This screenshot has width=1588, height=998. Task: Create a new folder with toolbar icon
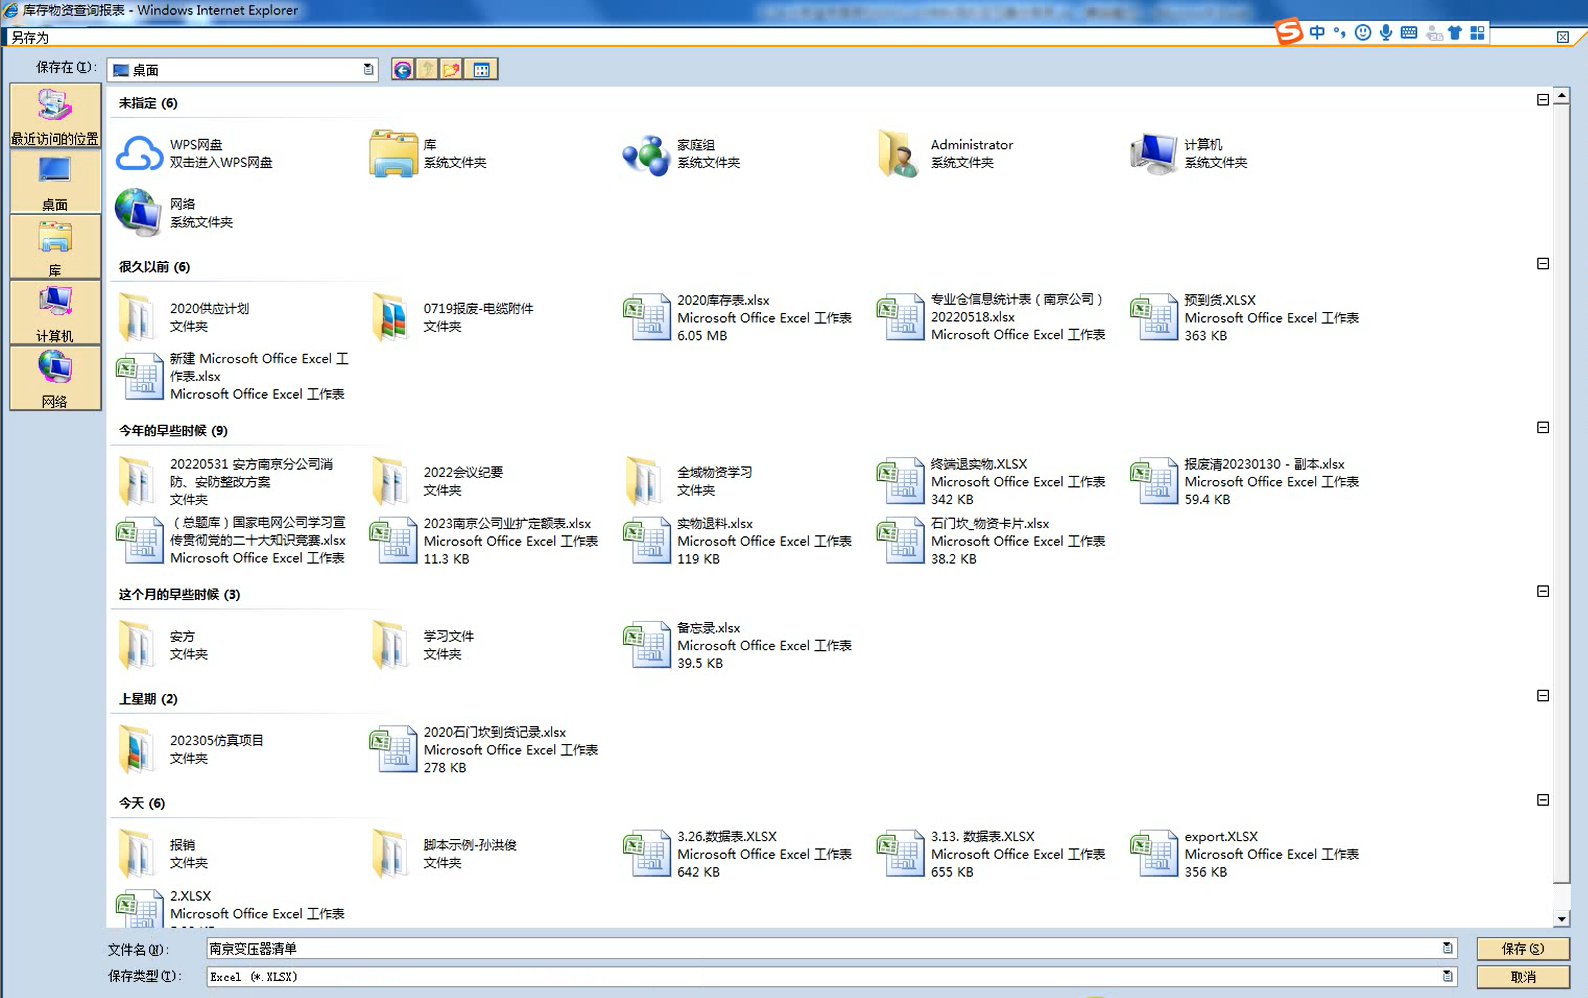(452, 69)
